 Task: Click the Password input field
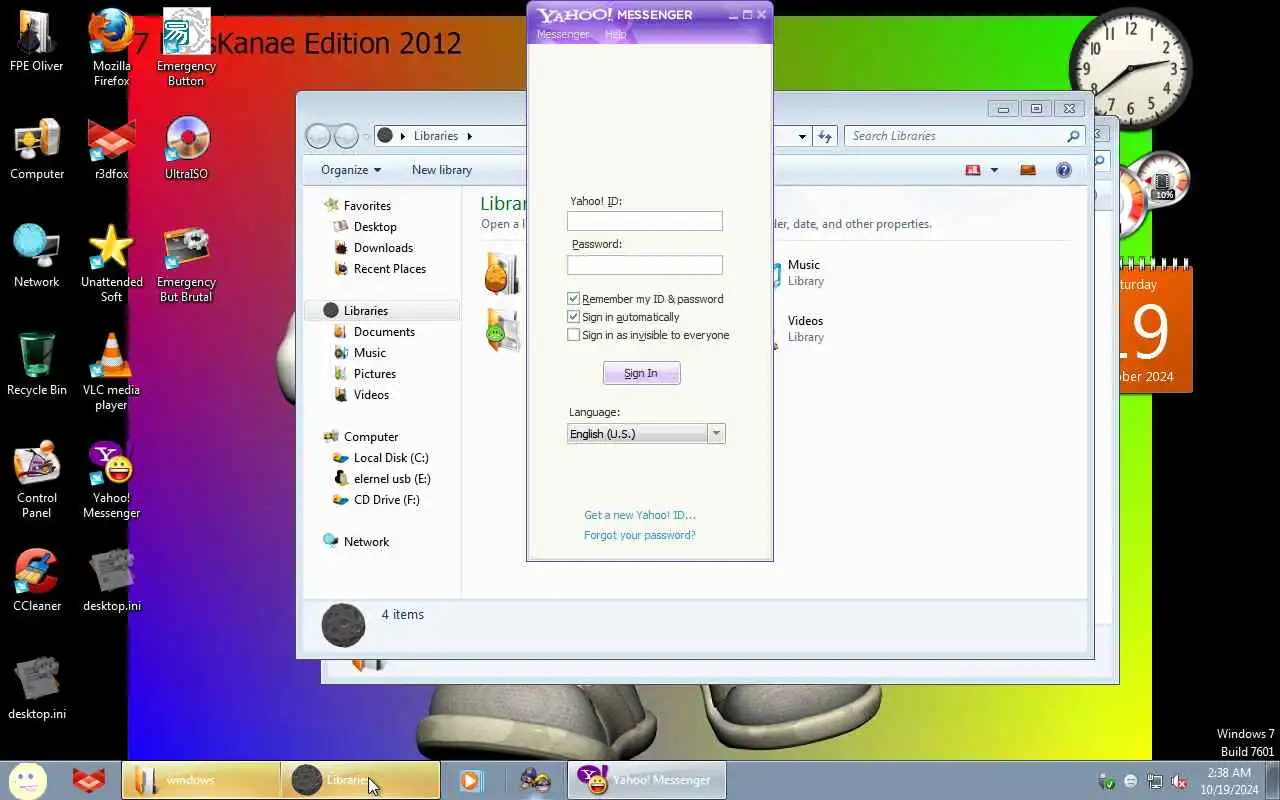pyautogui.click(x=645, y=265)
